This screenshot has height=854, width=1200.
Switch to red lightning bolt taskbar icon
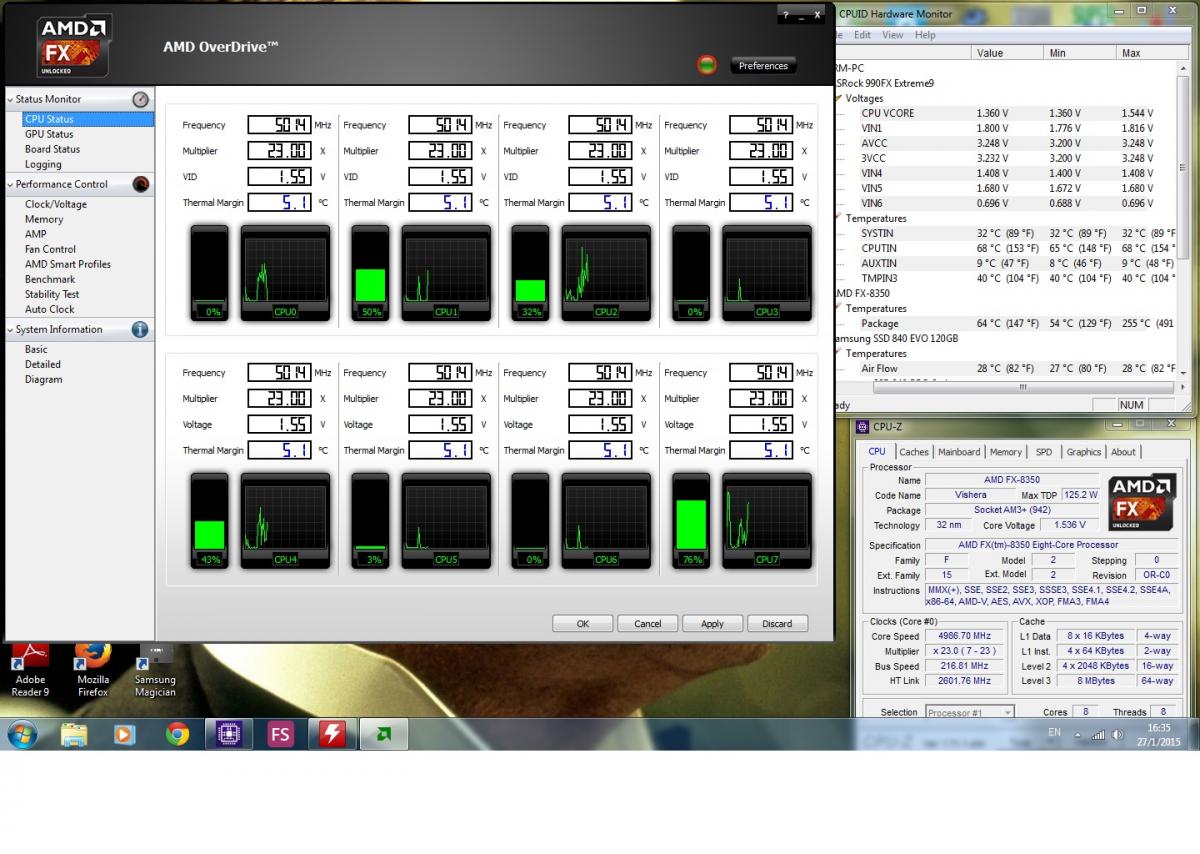click(x=332, y=734)
